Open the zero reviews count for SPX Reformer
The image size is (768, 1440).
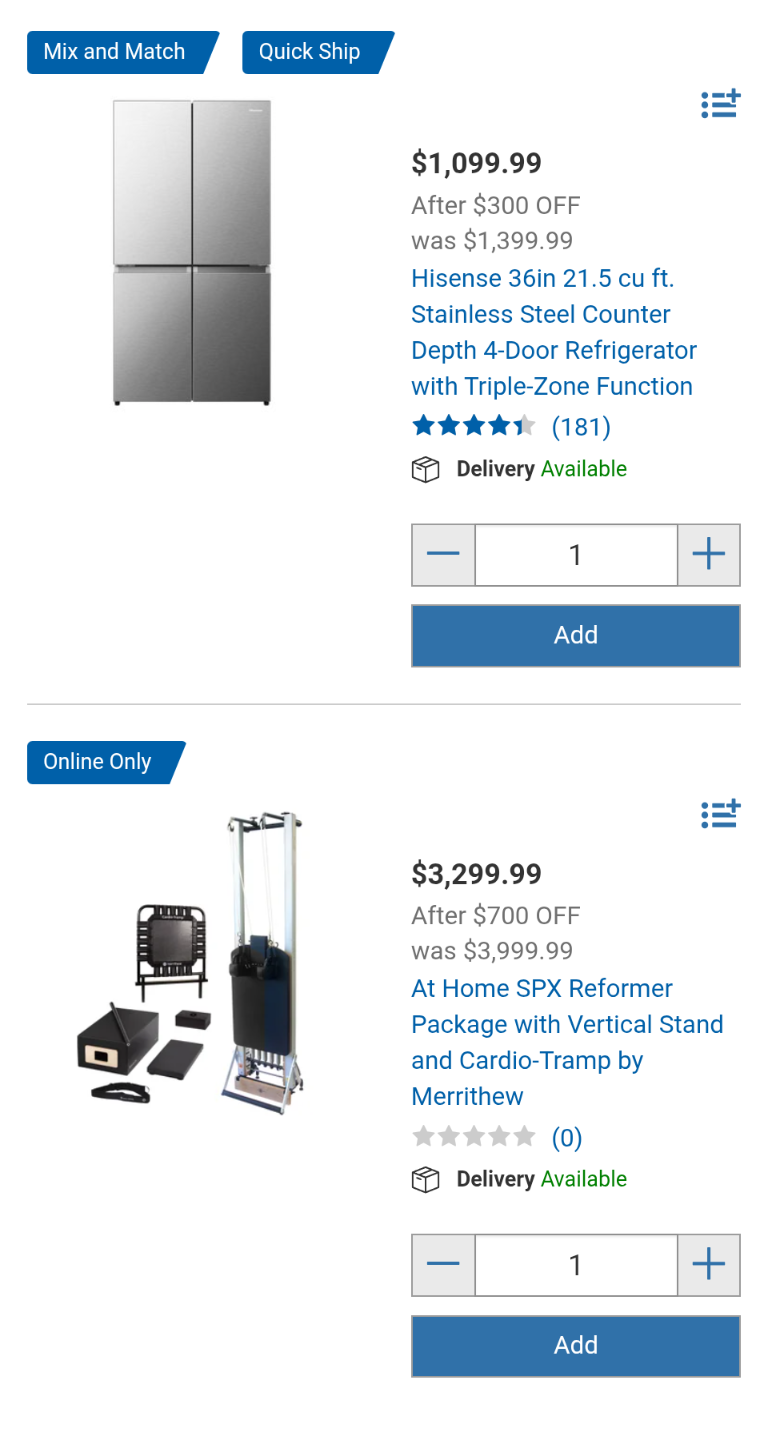point(567,1138)
